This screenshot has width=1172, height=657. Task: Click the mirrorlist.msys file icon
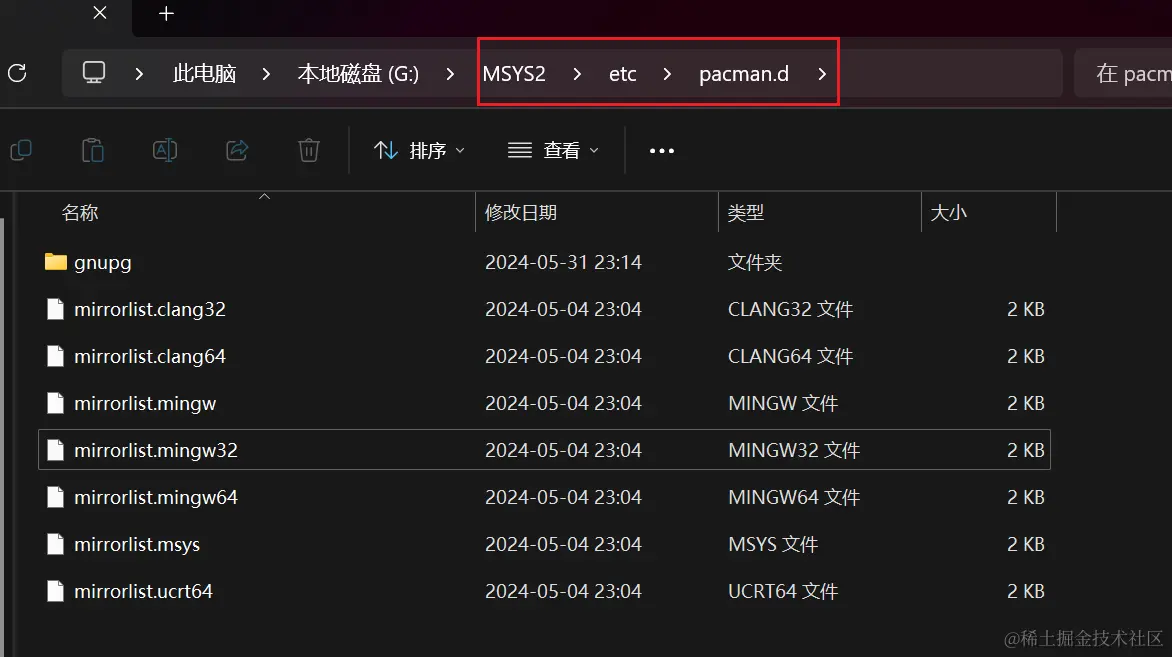(55, 544)
